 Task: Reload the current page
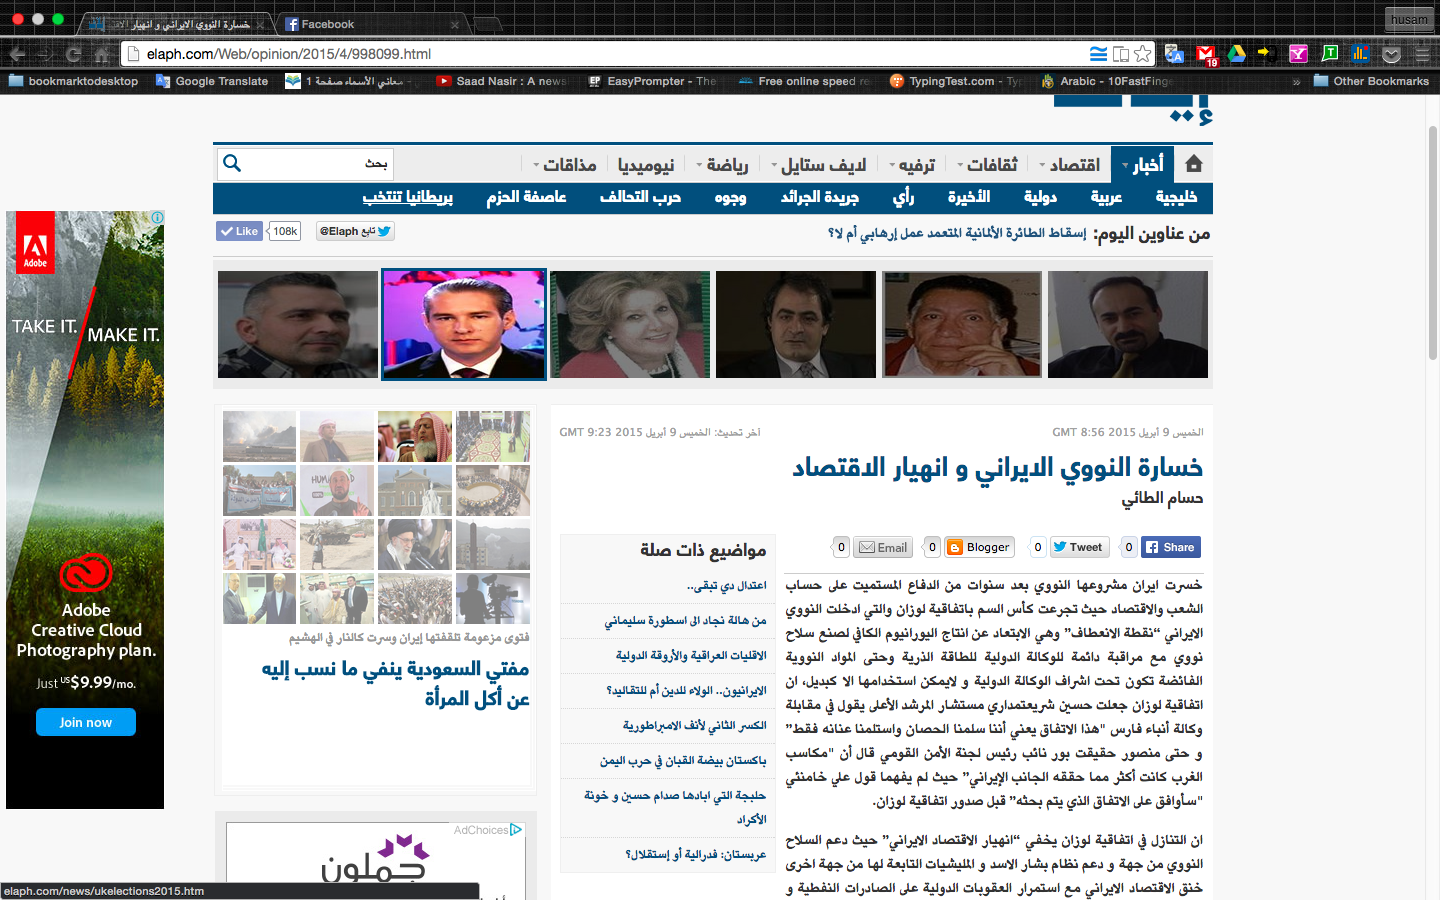[x=73, y=54]
